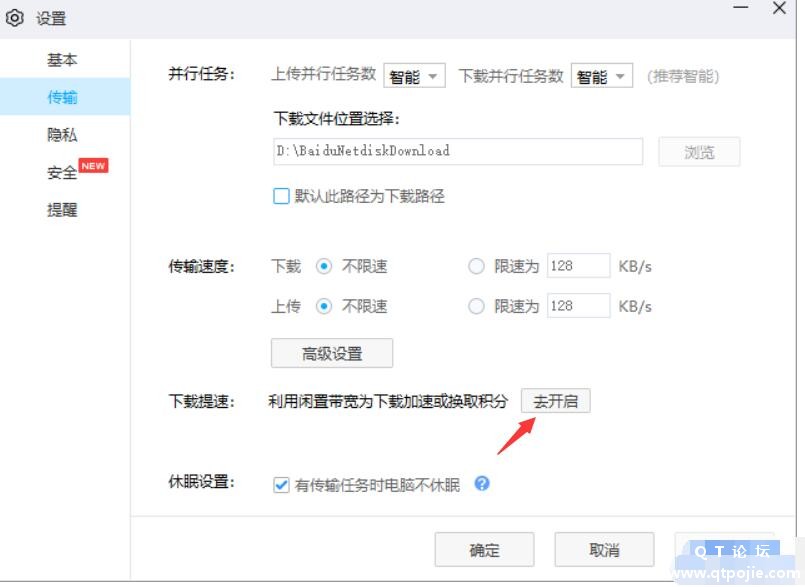Click the 去开启 button for 下载提速

point(555,401)
